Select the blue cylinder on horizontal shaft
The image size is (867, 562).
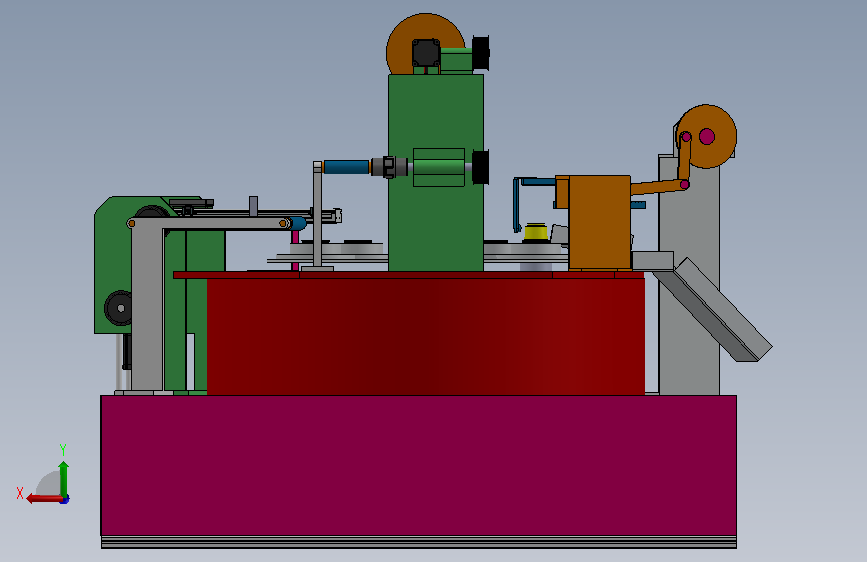click(346, 166)
